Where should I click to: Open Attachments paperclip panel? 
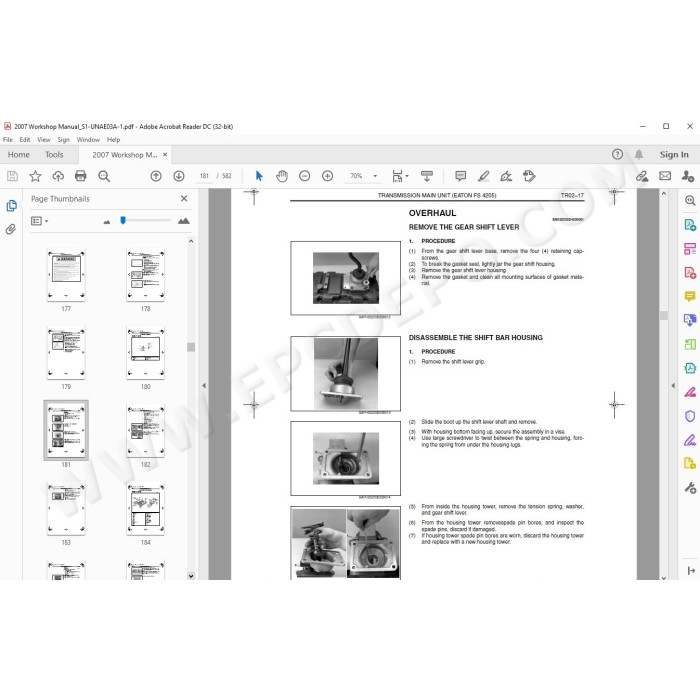click(11, 229)
